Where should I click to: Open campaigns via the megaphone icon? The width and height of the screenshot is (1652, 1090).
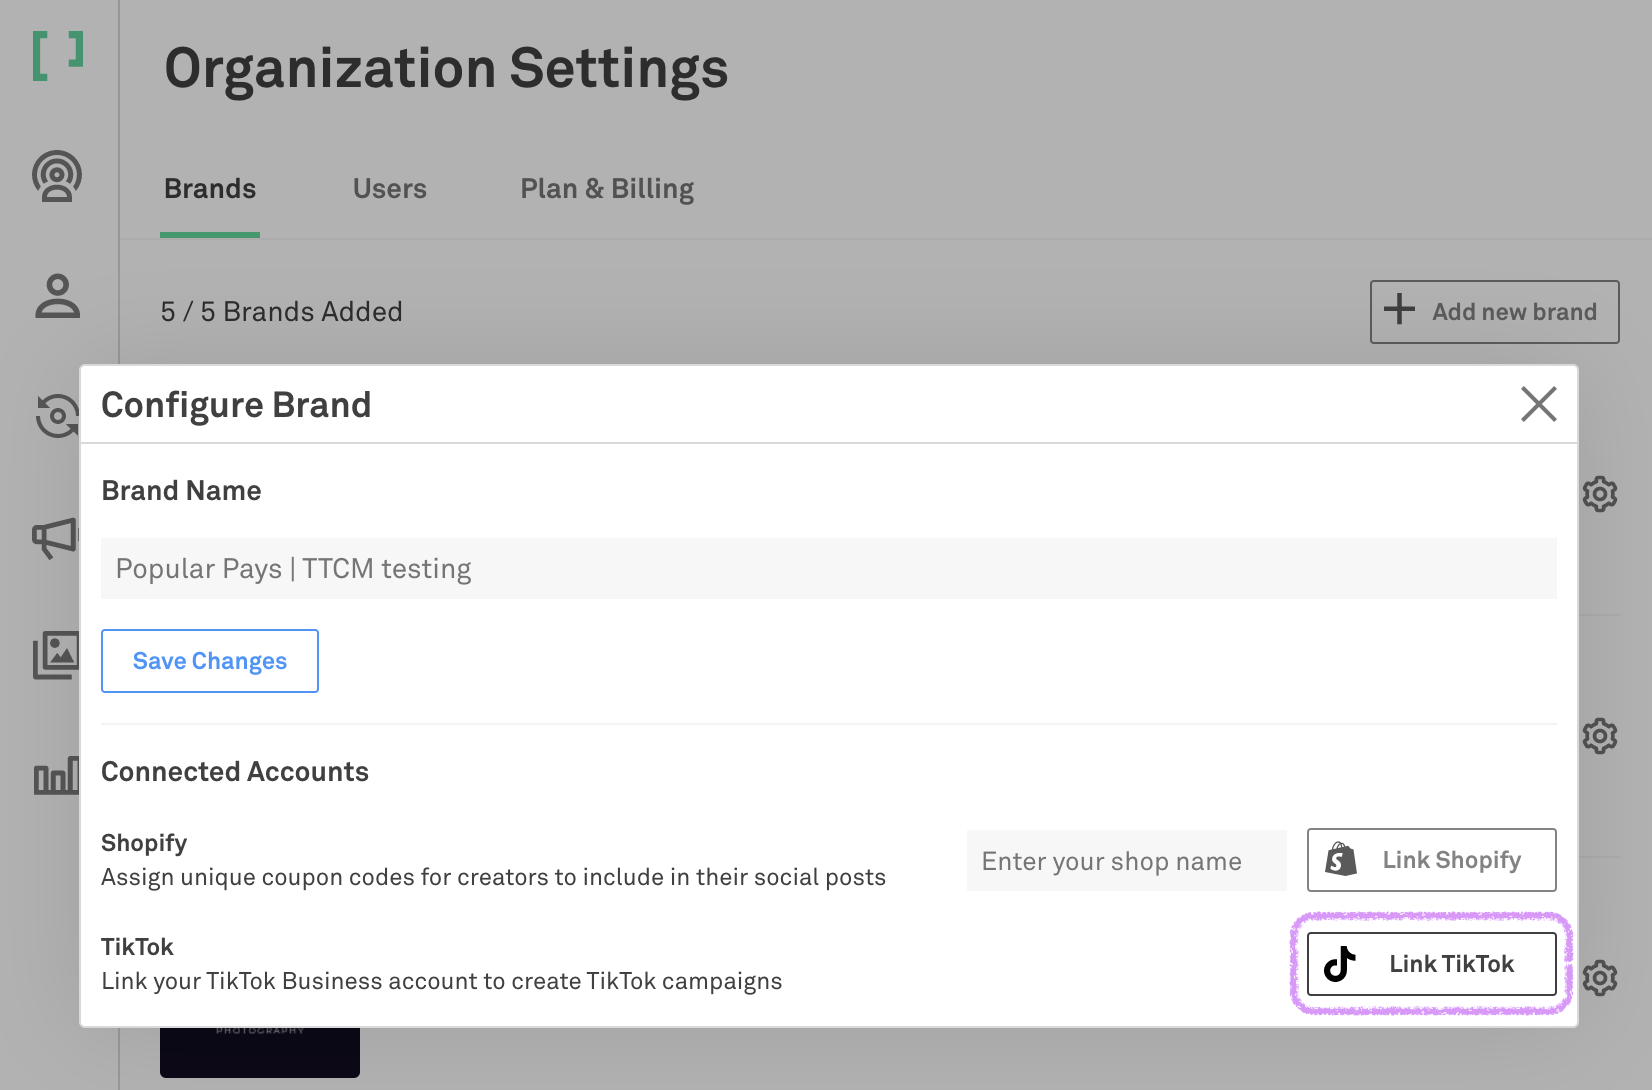(x=54, y=537)
